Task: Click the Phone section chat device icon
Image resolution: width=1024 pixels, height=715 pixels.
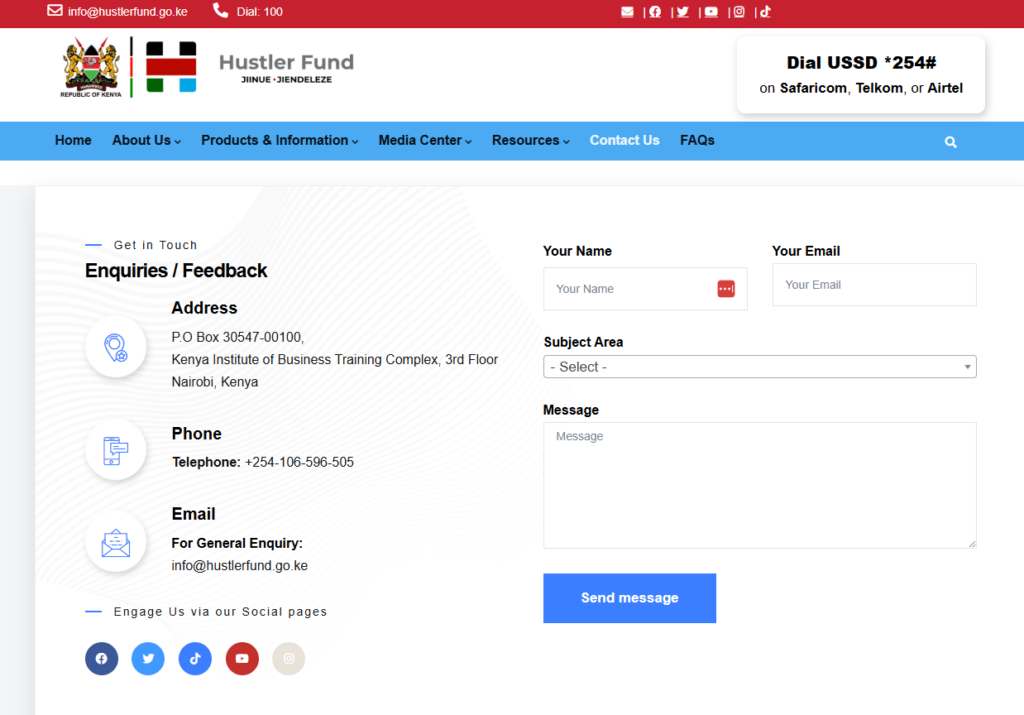Action: [116, 450]
